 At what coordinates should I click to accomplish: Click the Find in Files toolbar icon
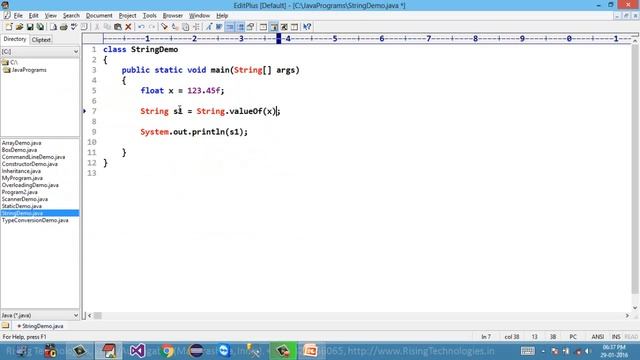click(186, 27)
